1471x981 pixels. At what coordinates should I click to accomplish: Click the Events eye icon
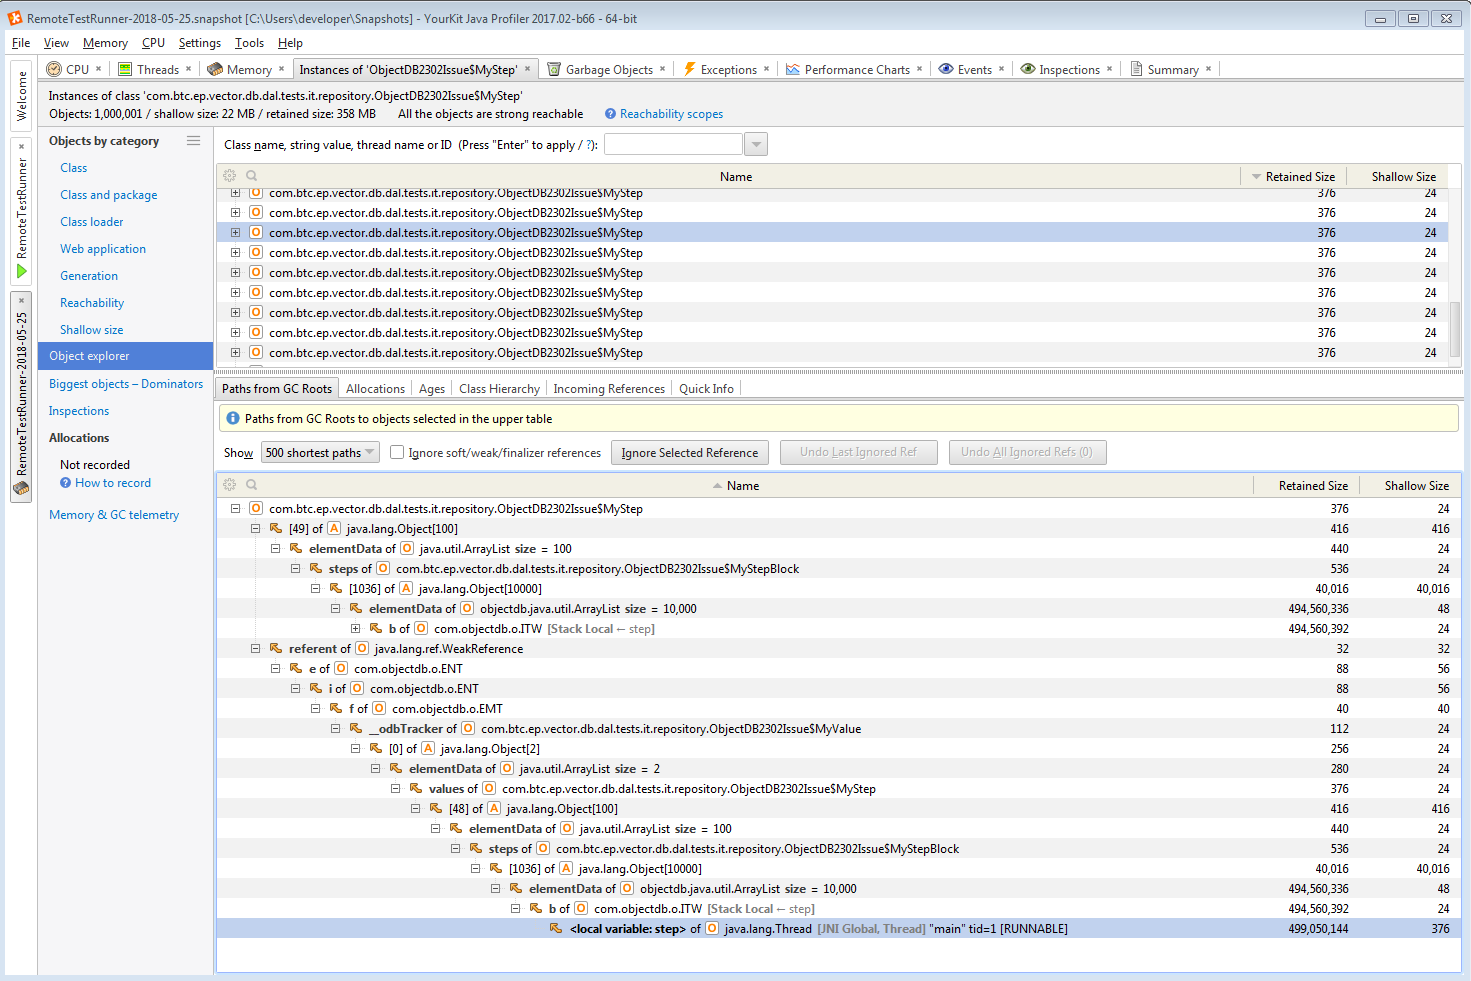point(946,69)
